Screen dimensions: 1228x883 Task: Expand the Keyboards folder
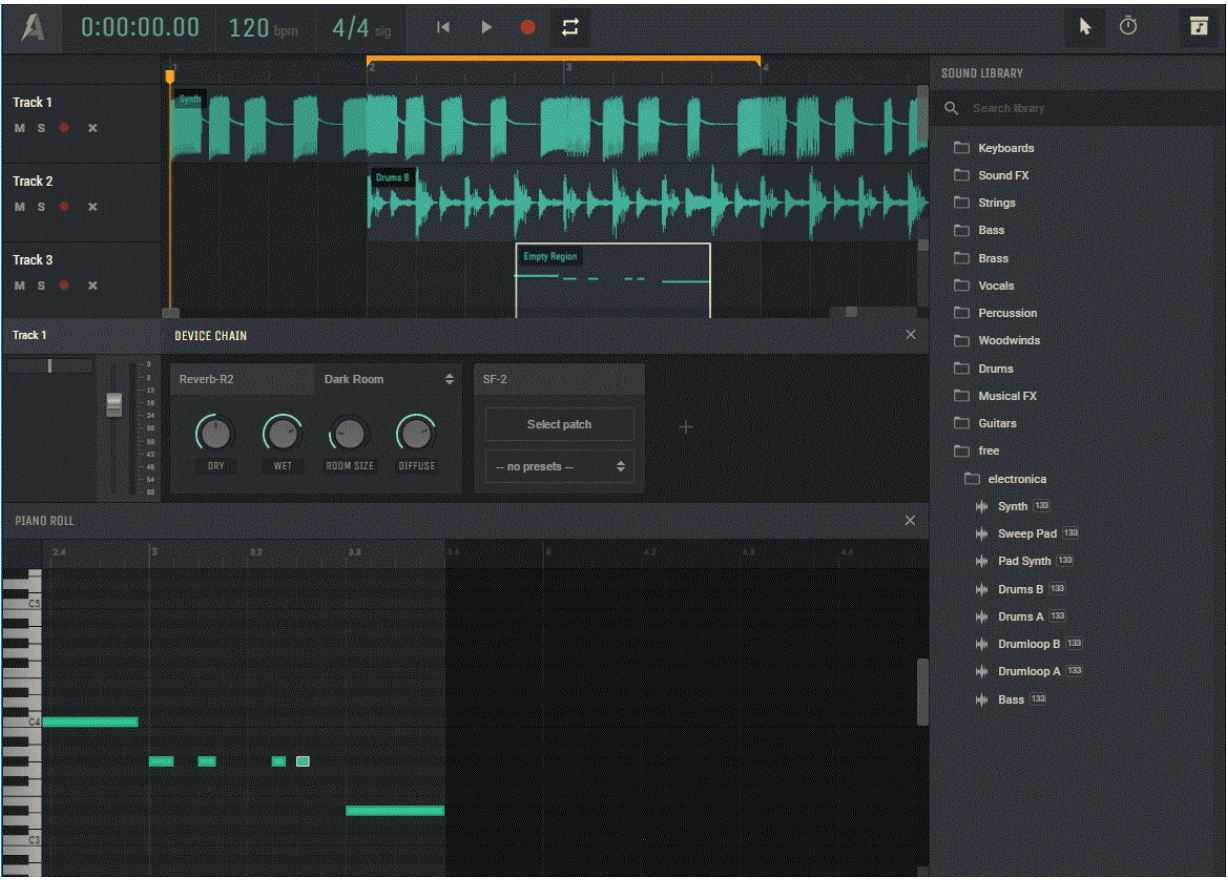[1006, 148]
